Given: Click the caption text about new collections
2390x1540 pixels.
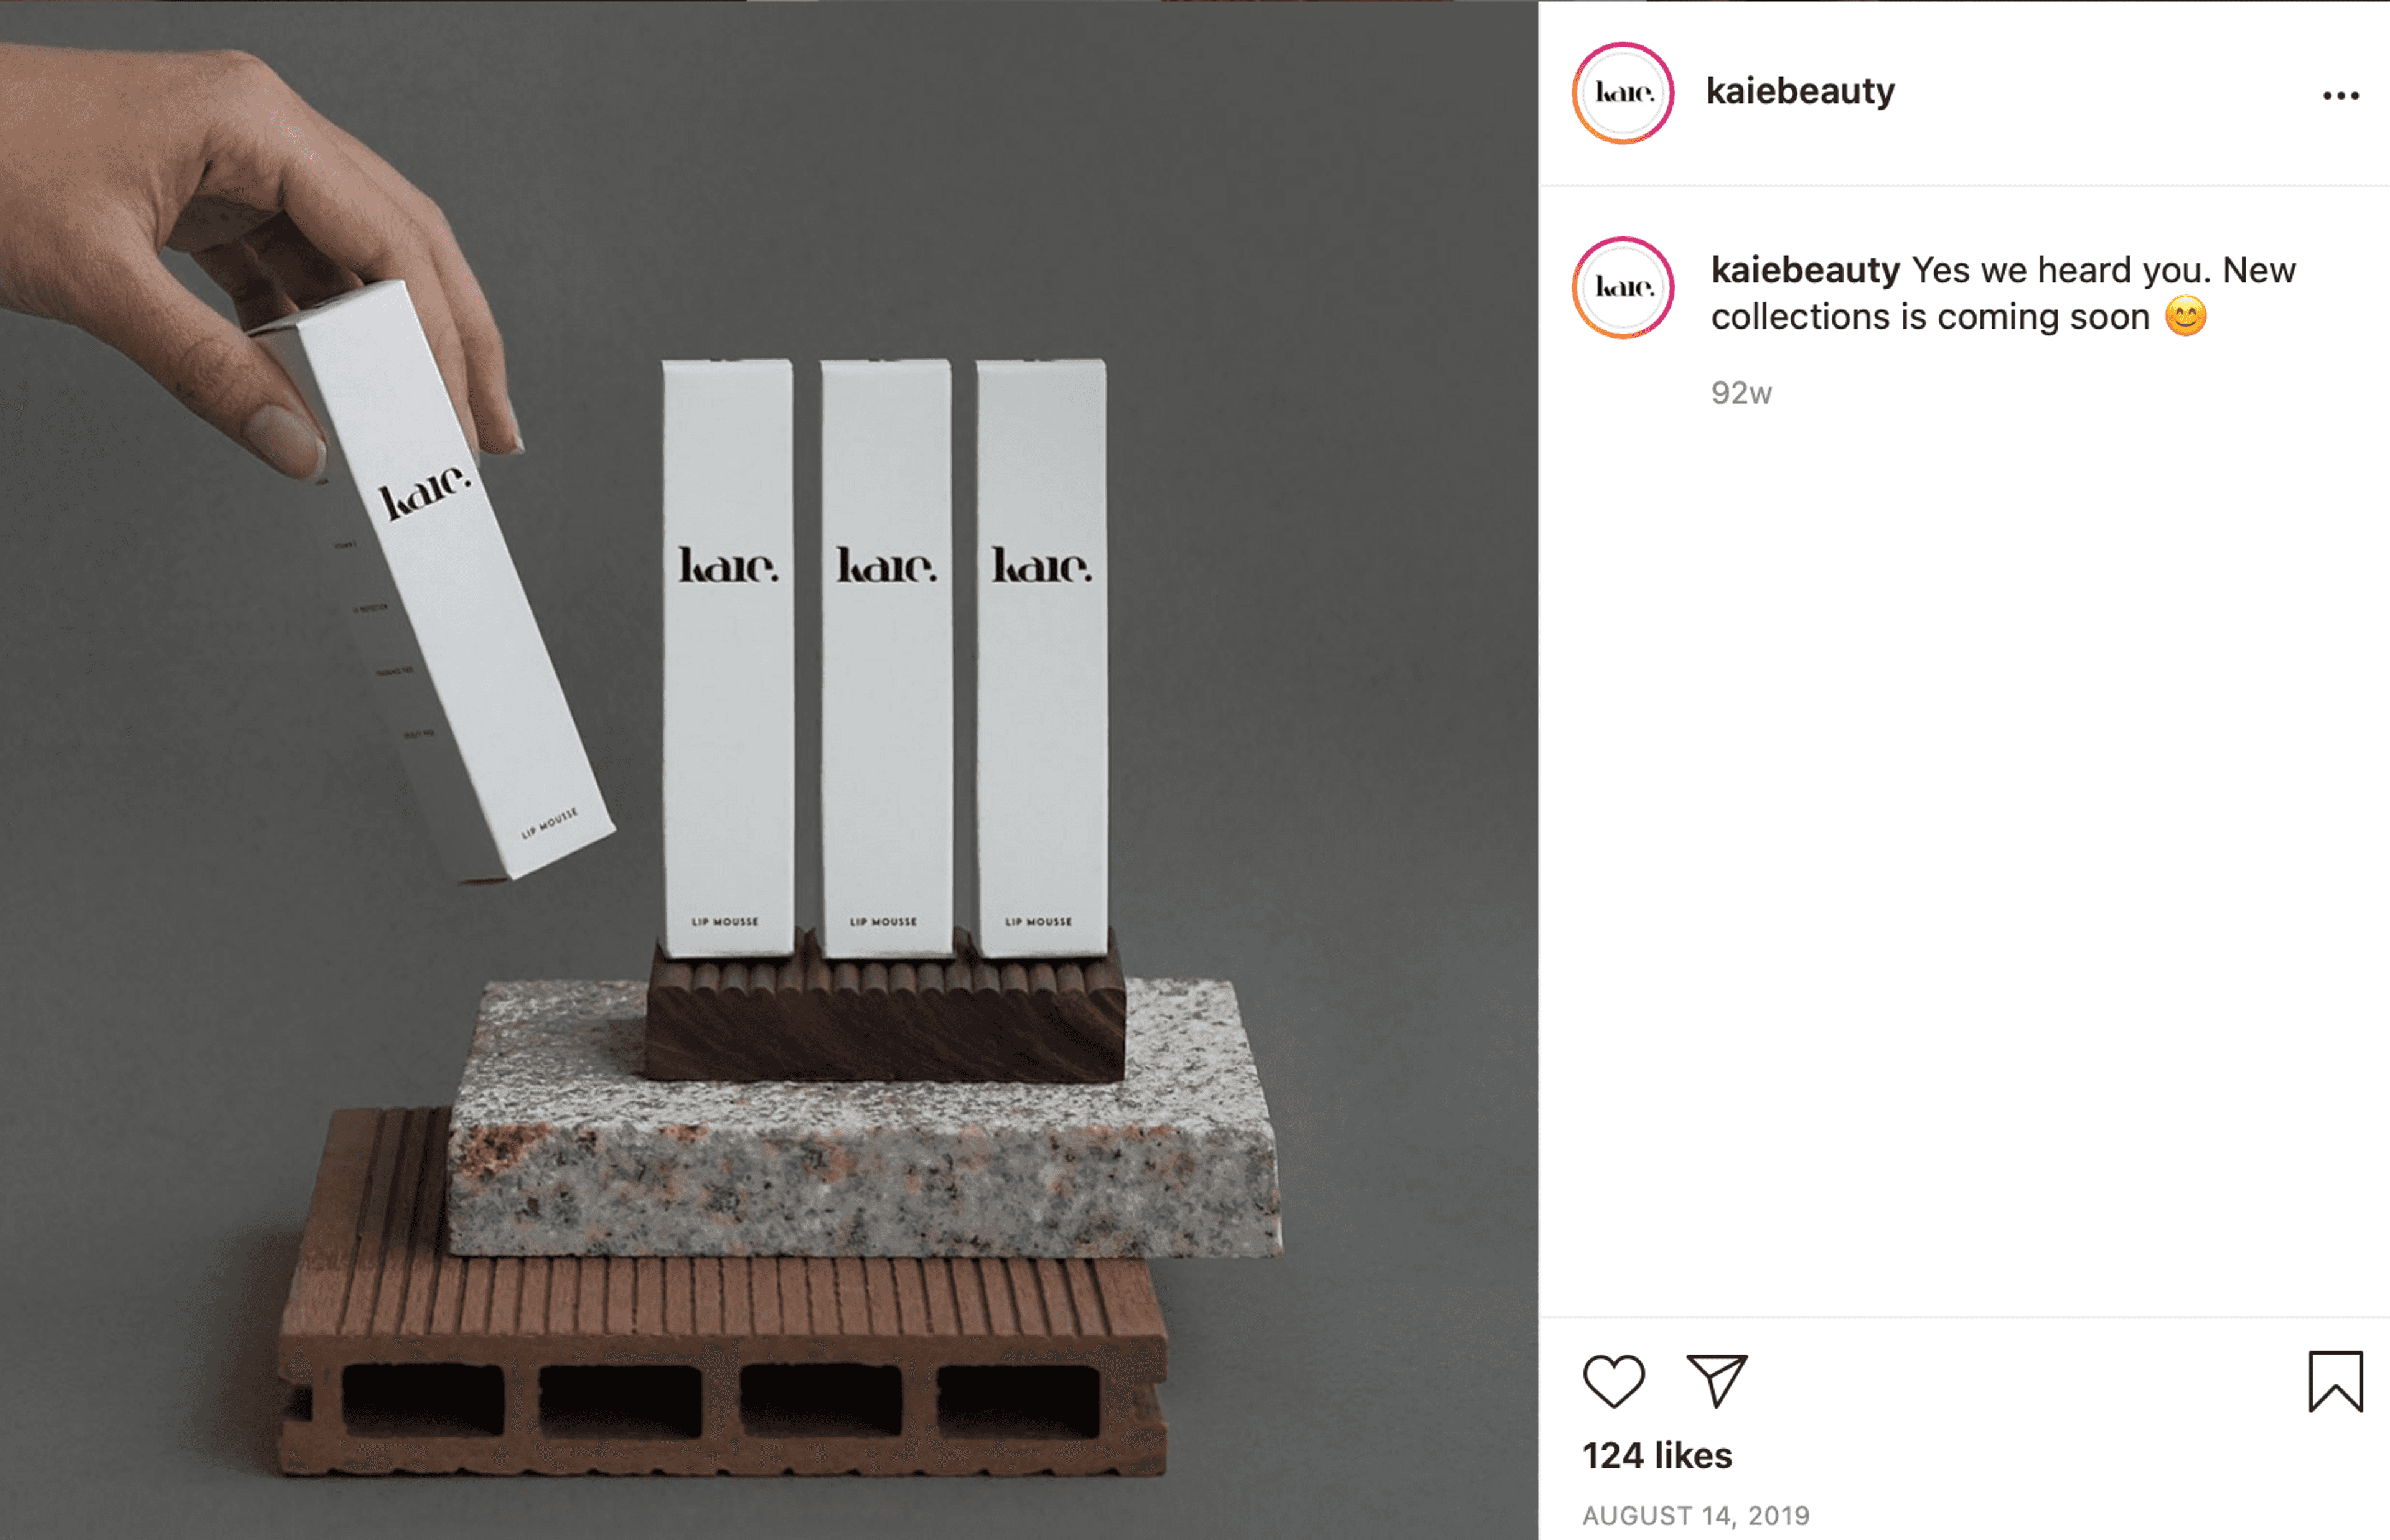Looking at the screenshot, I should pos(2004,293).
